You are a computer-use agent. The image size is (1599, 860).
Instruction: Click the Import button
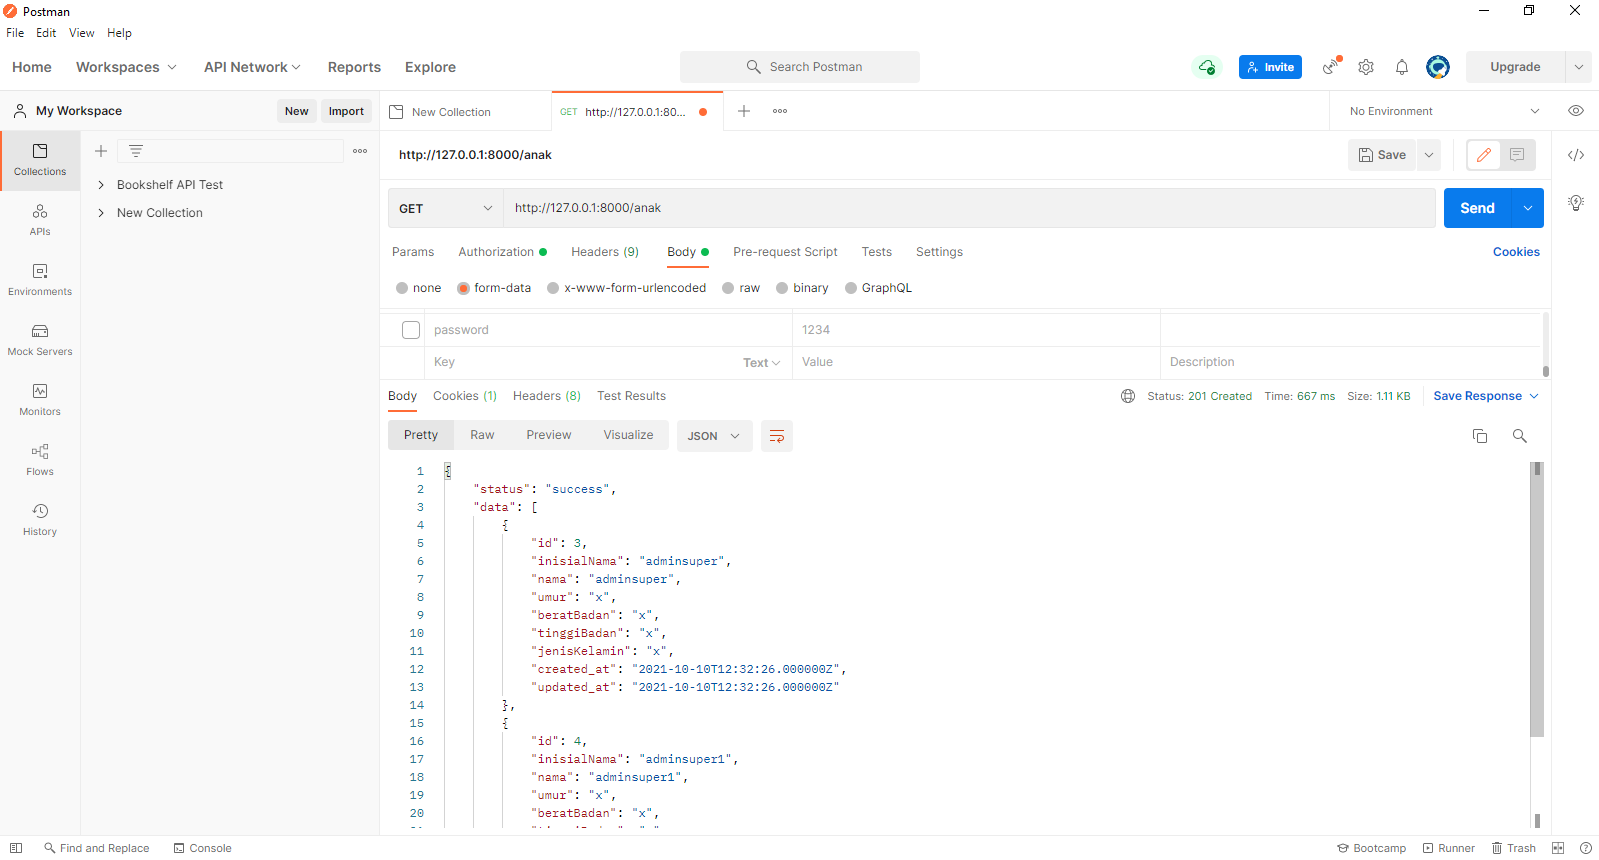pos(346,111)
